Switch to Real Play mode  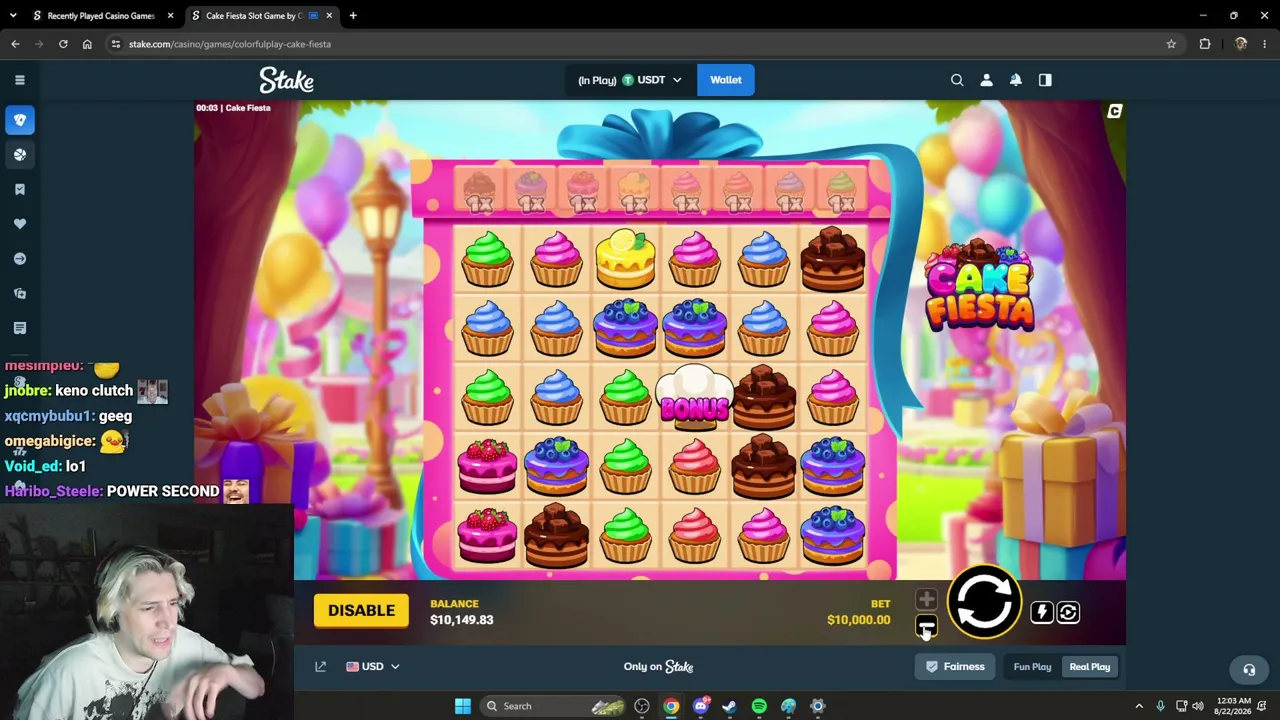click(1090, 667)
